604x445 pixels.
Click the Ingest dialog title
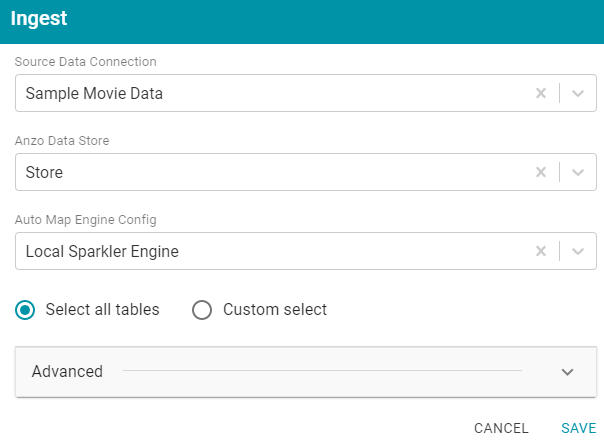(x=39, y=18)
